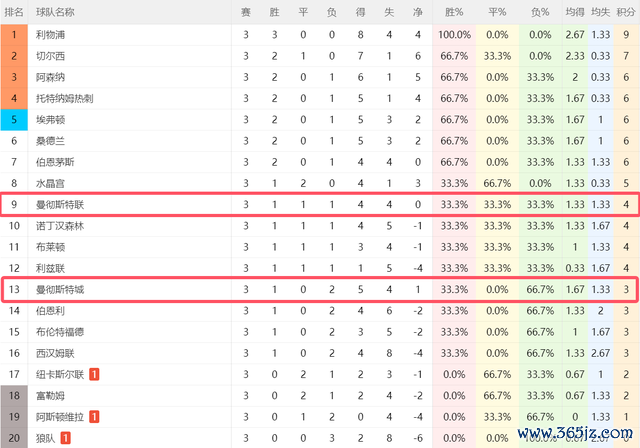
Task: Click the red card badge beside 阿斯顿维拉
Action: (94, 417)
